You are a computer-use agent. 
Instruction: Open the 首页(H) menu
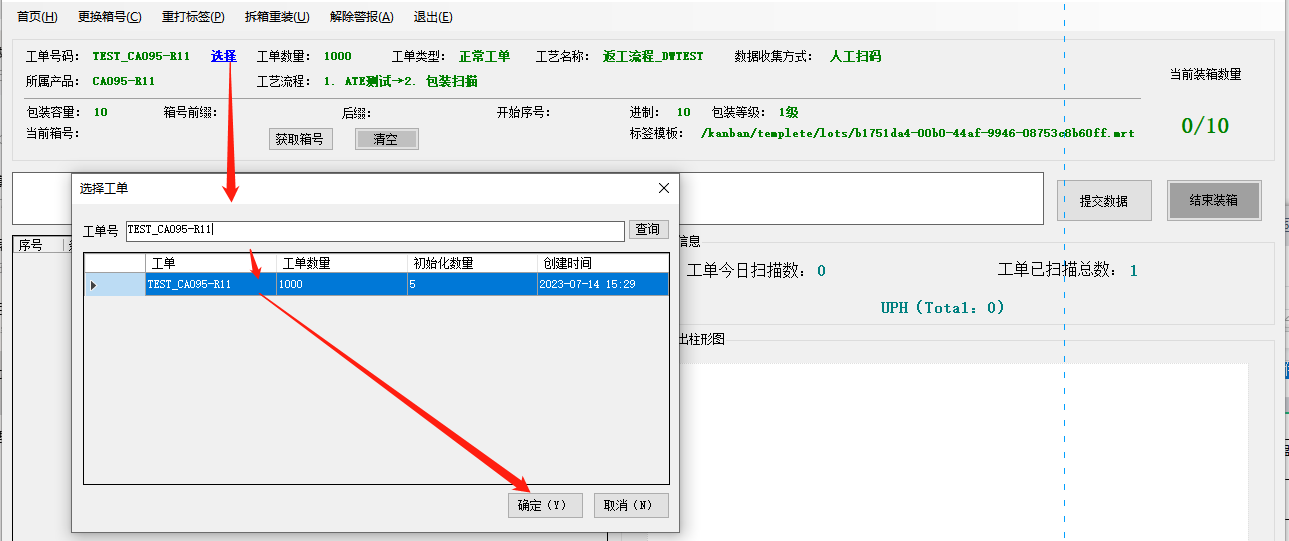(x=37, y=17)
